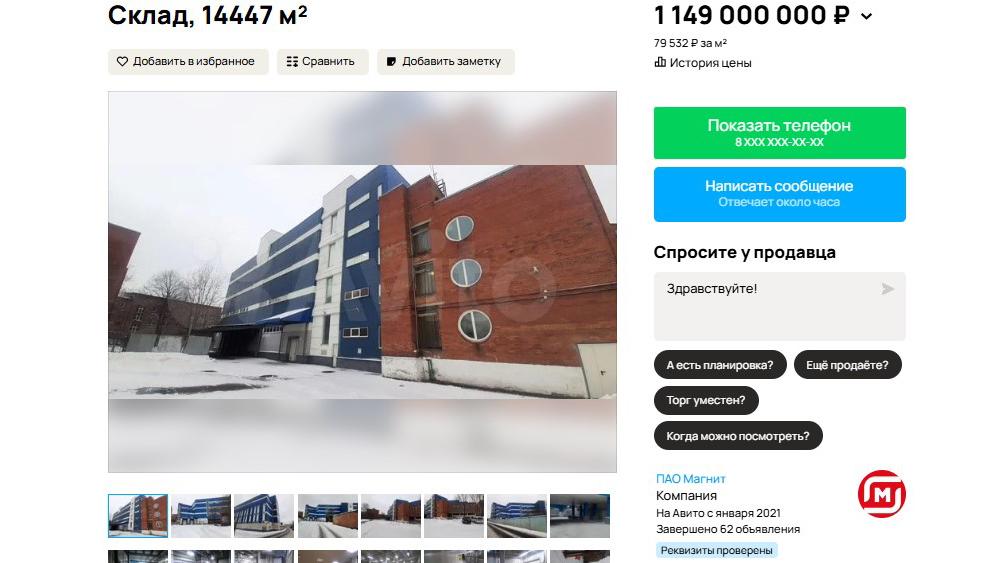Image resolution: width=1001 pixels, height=563 pixels.
Task: Click the compare icon next to Сравнить
Action: click(292, 62)
